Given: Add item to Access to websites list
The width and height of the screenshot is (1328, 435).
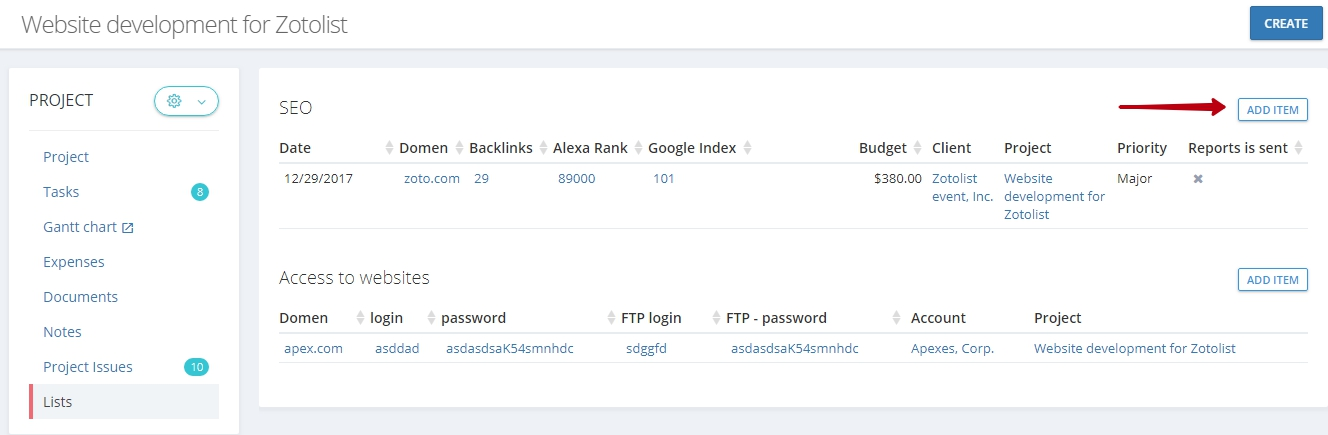Looking at the screenshot, I should [1272, 279].
